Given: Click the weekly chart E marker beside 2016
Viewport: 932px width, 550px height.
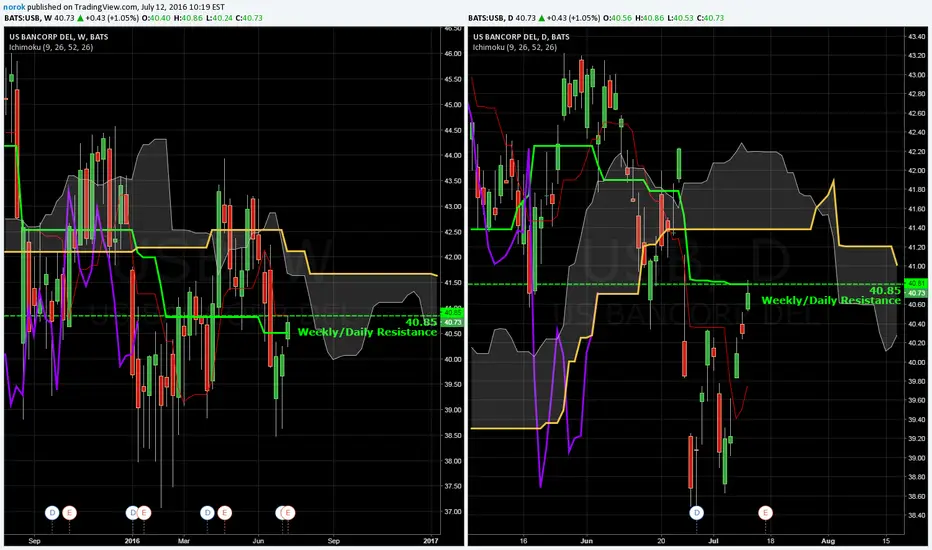Looking at the screenshot, I should click(x=144, y=513).
